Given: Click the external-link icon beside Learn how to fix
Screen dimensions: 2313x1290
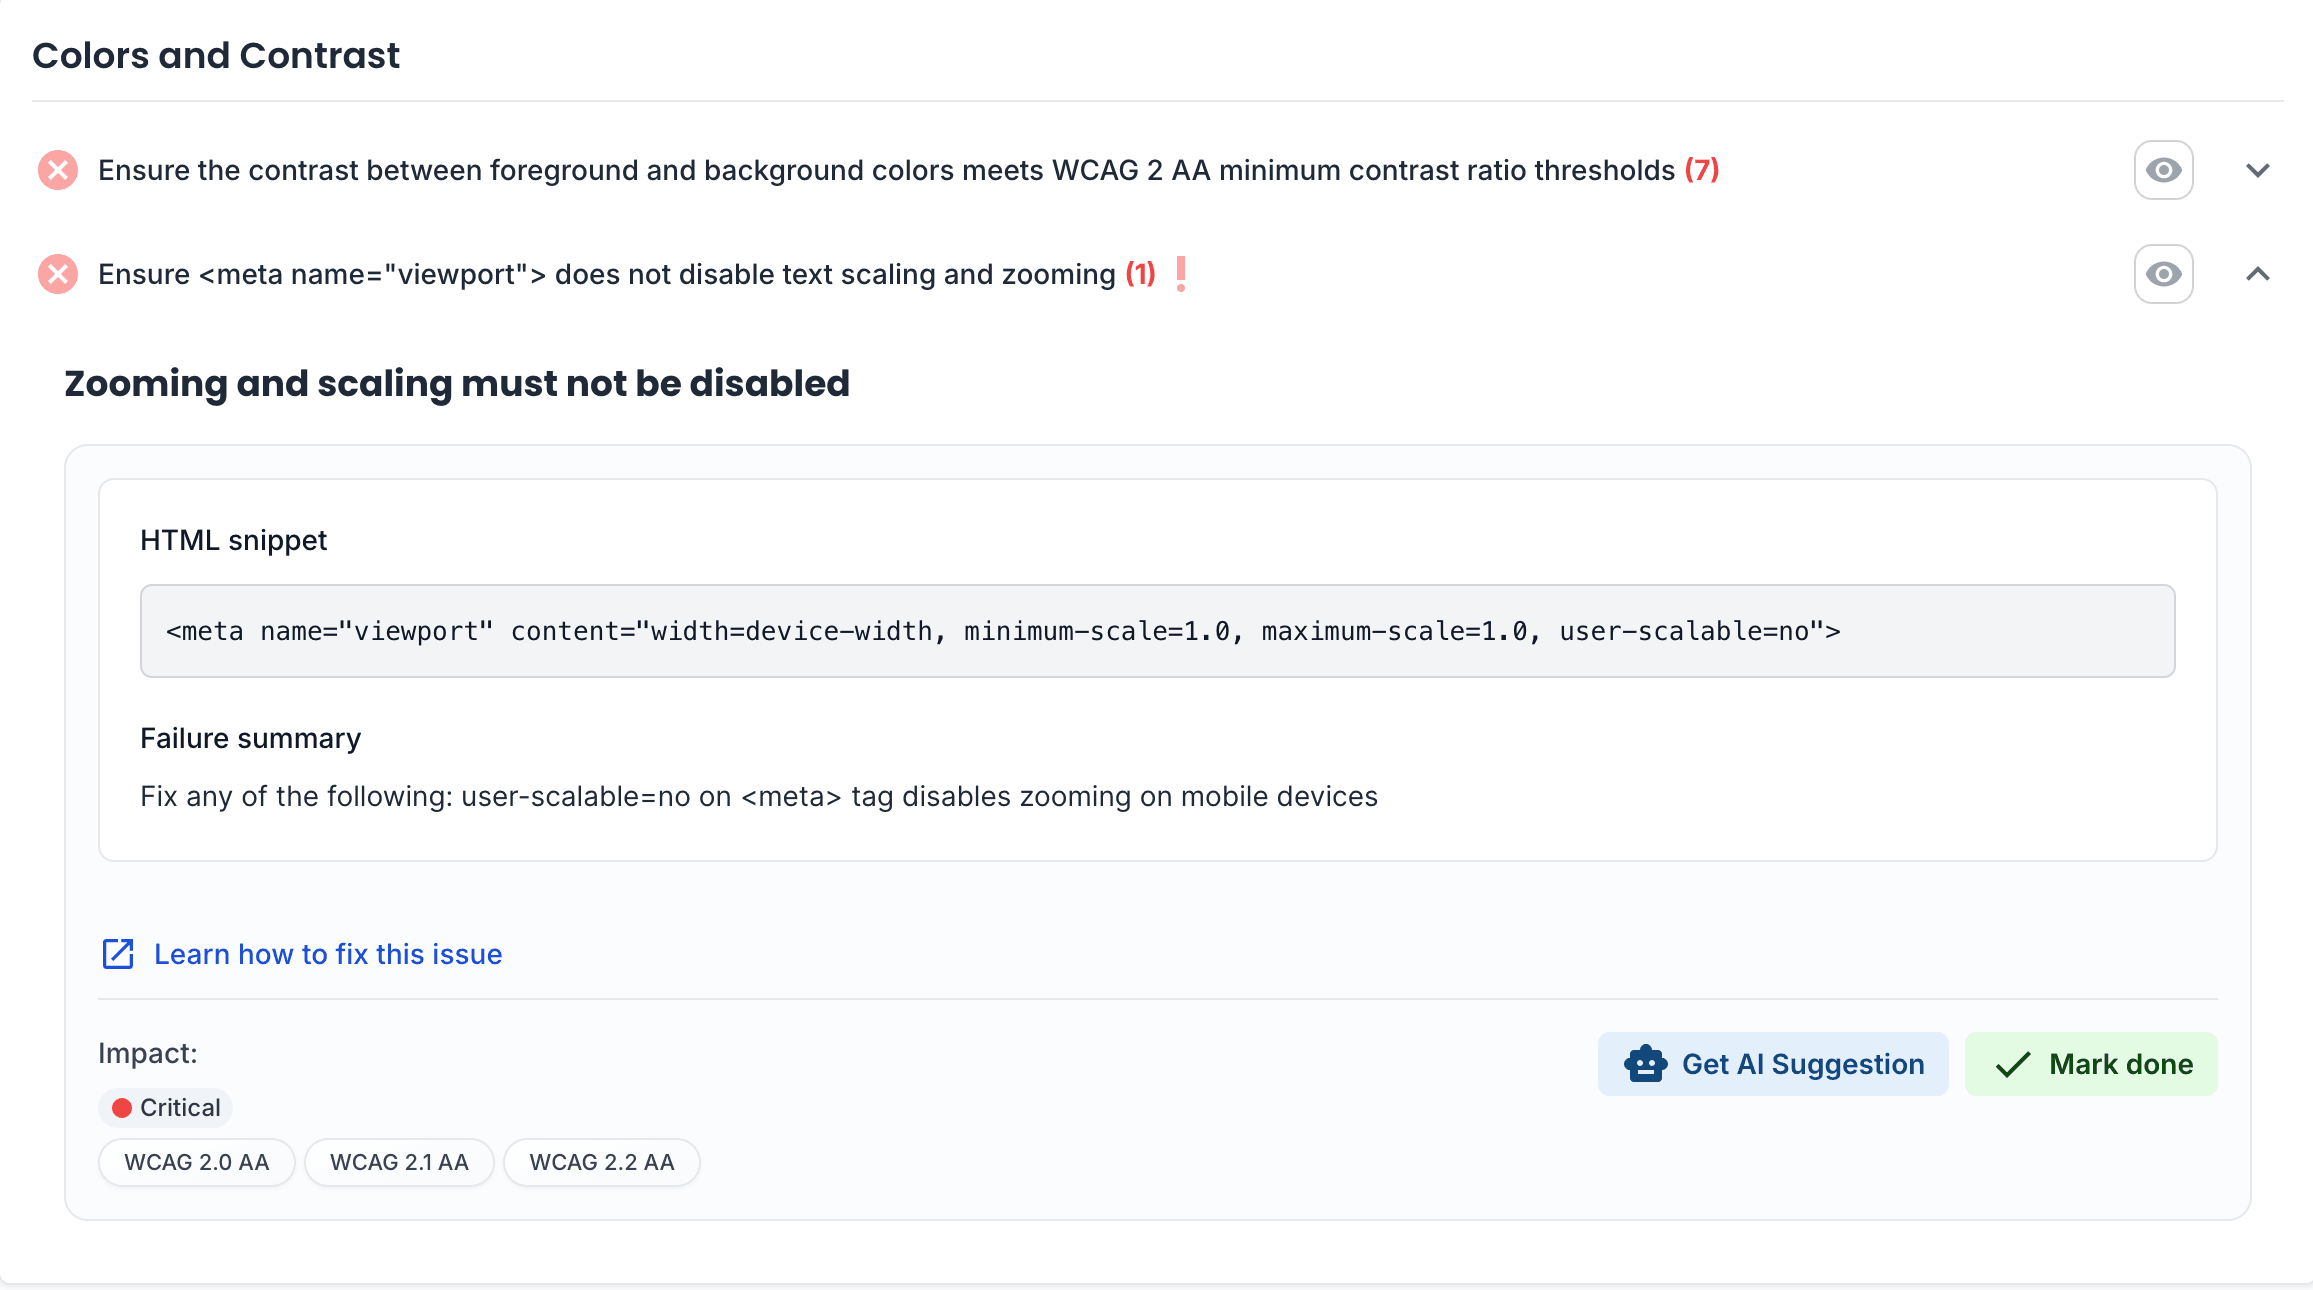Looking at the screenshot, I should coord(118,954).
